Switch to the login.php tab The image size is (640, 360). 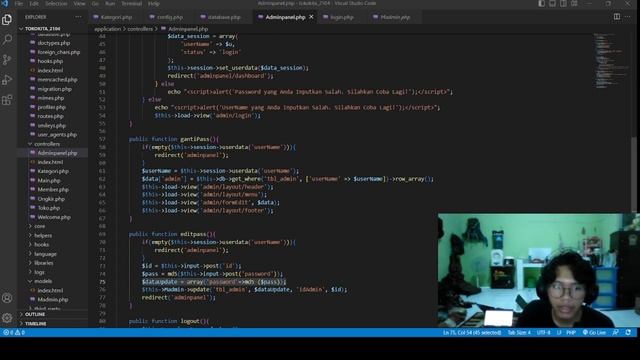pos(341,17)
